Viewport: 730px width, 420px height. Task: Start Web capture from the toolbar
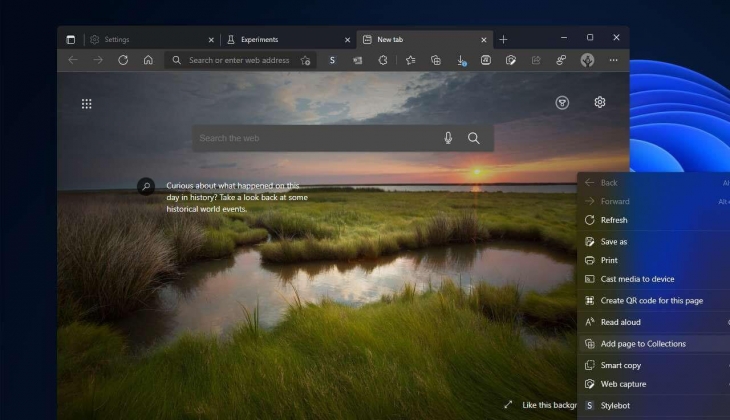pos(511,60)
